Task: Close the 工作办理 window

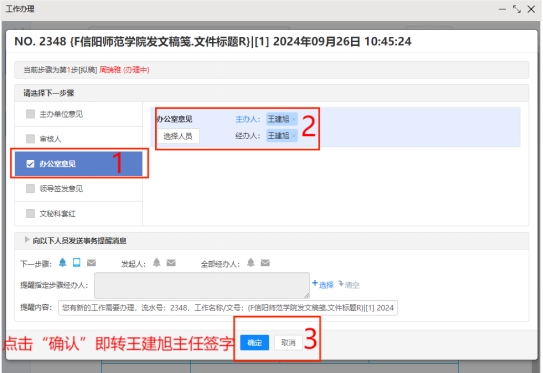Action: [531, 9]
